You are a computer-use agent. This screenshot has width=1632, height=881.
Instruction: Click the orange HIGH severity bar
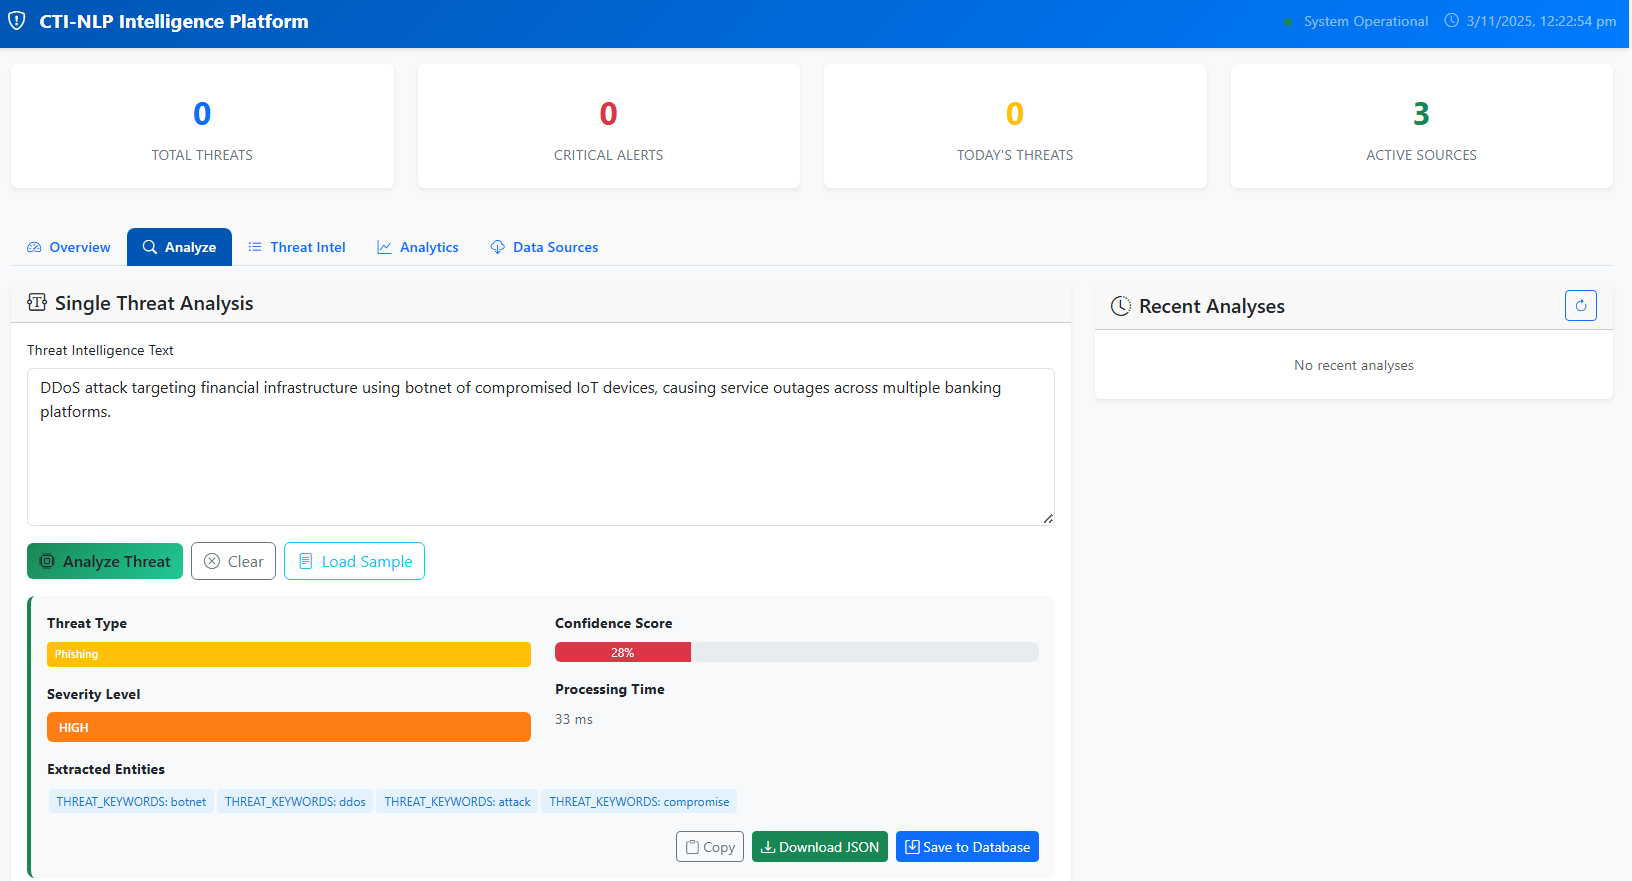[289, 727]
